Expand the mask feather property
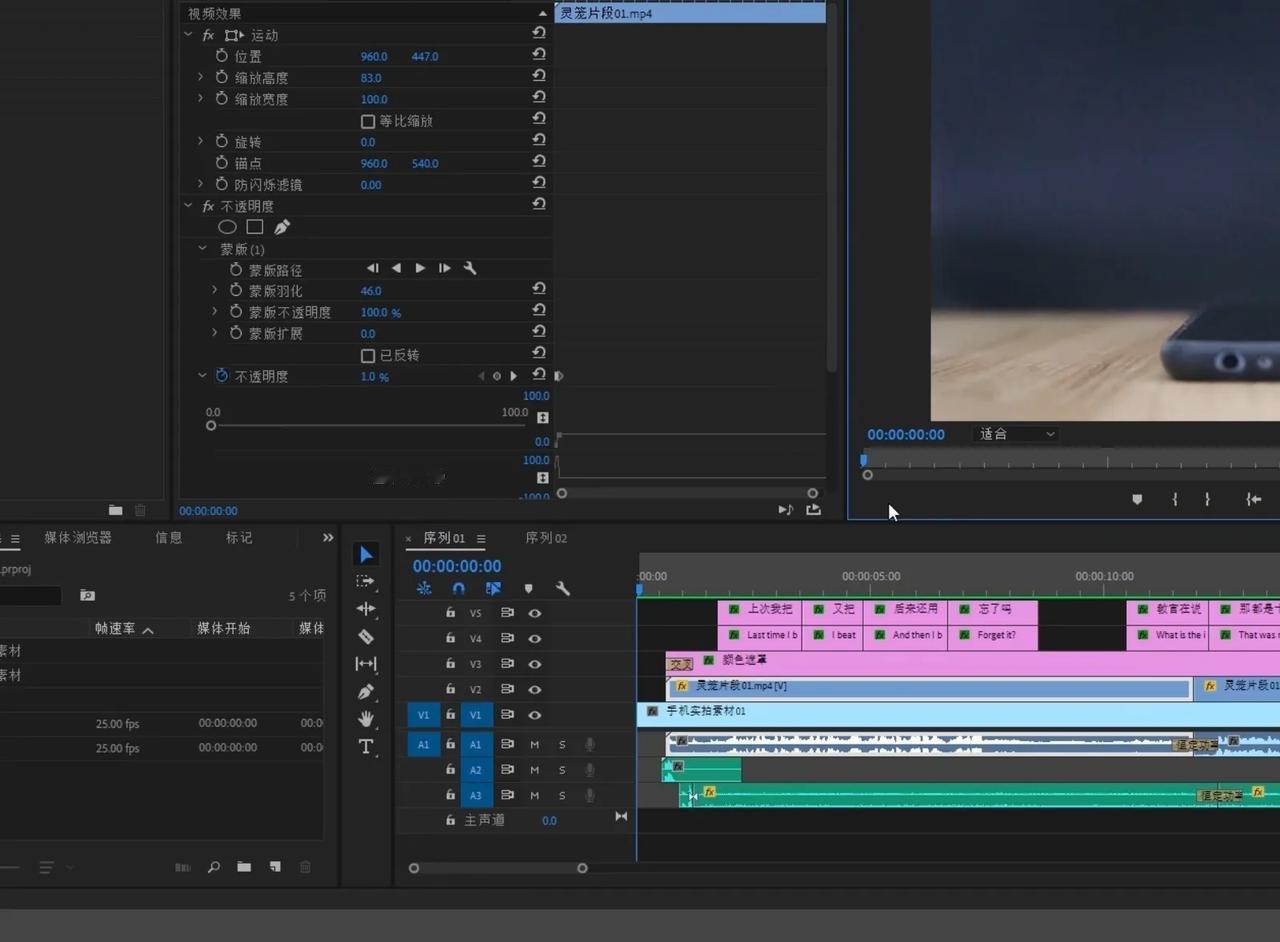 (214, 290)
